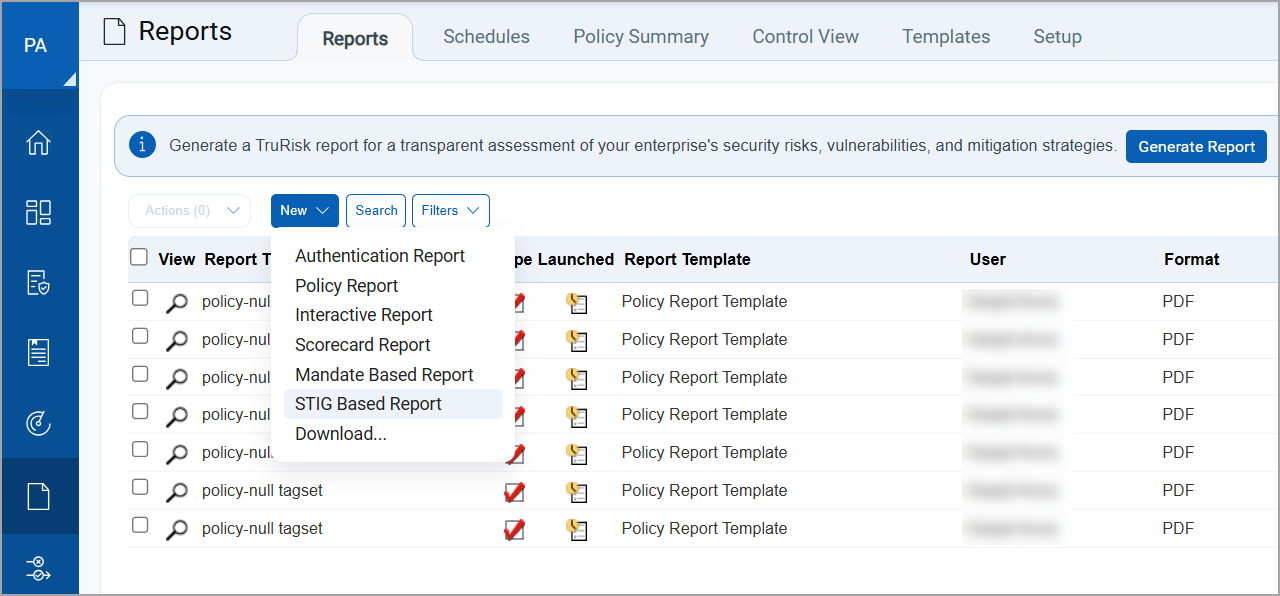Check the fifth report row checkbox

(140, 449)
